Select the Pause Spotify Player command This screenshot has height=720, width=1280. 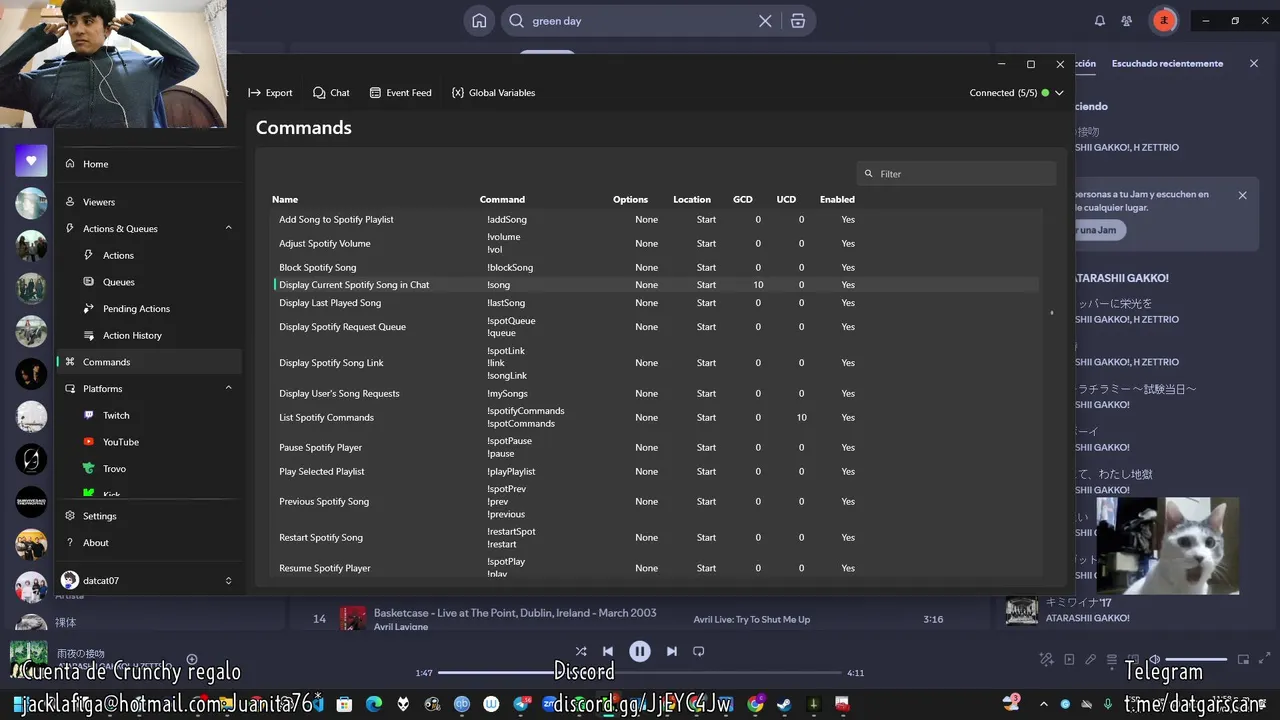[x=656, y=447]
